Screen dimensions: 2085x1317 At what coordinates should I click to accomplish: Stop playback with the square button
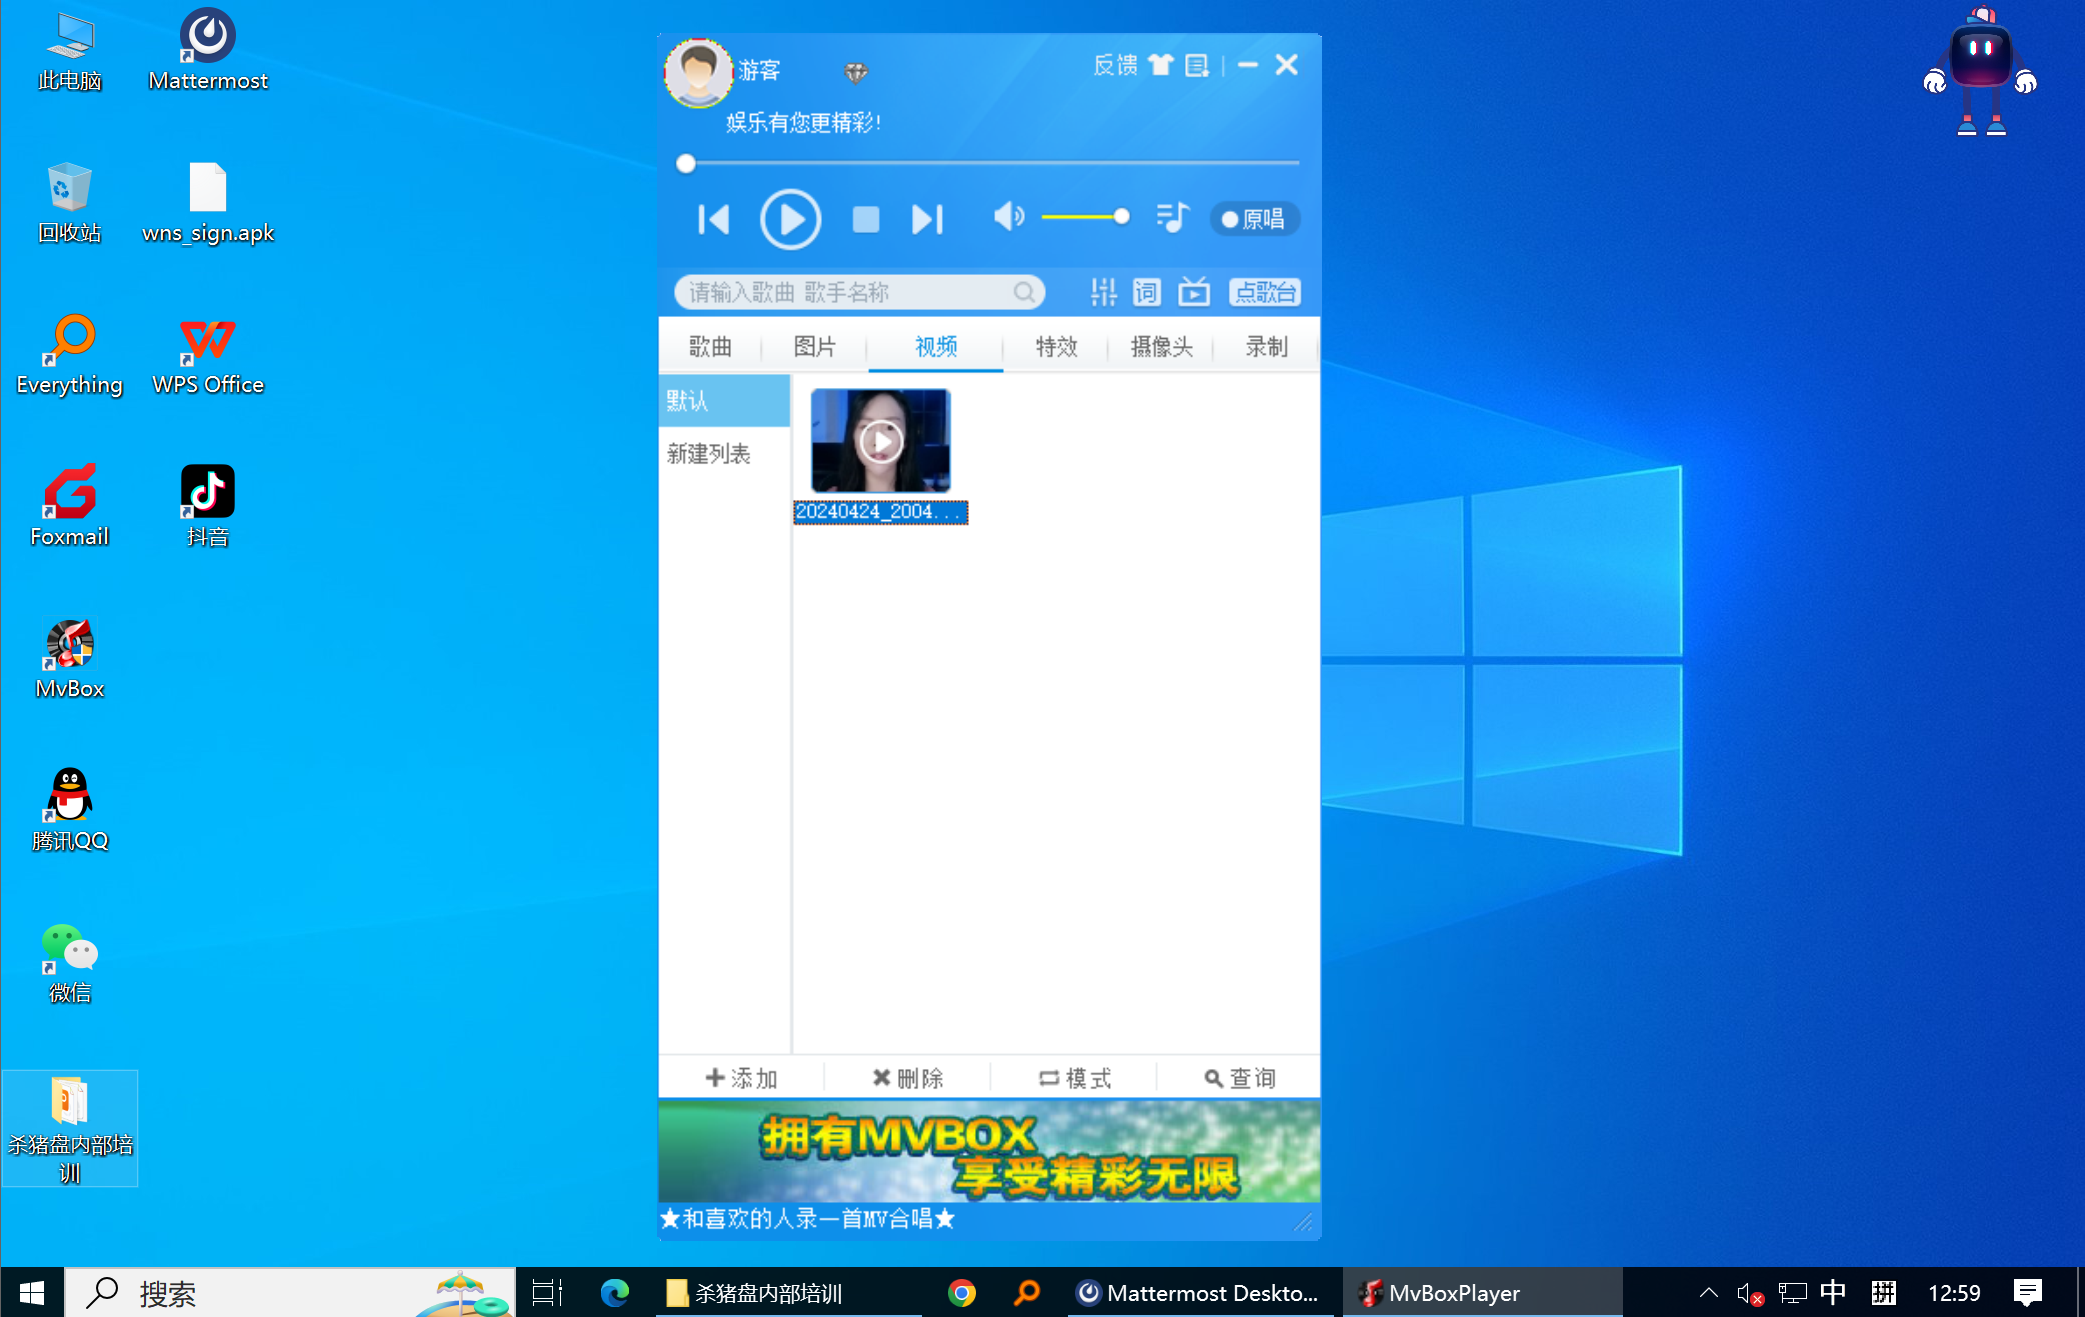865,219
